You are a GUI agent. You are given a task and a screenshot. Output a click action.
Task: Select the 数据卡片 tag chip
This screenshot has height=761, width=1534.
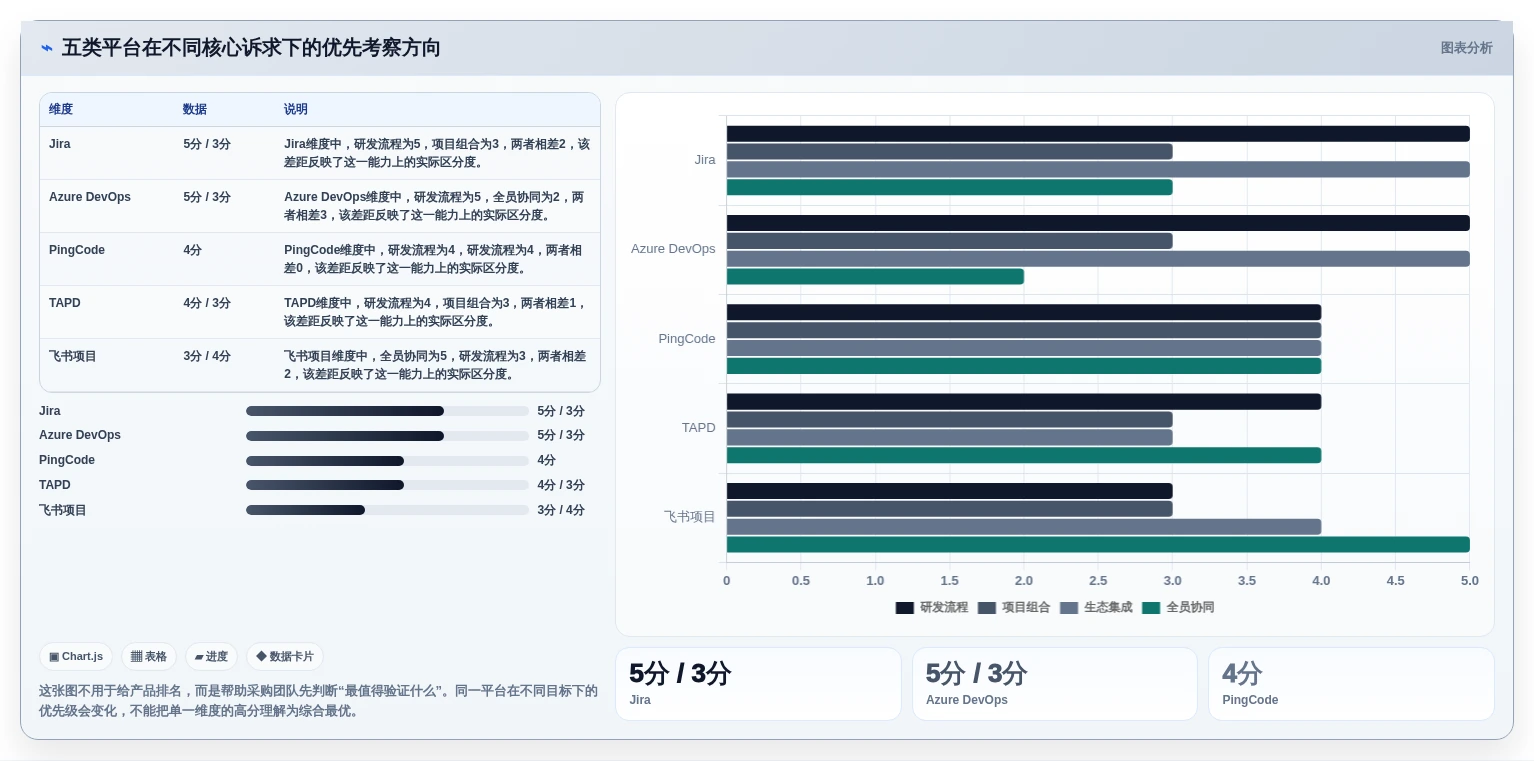pos(285,657)
